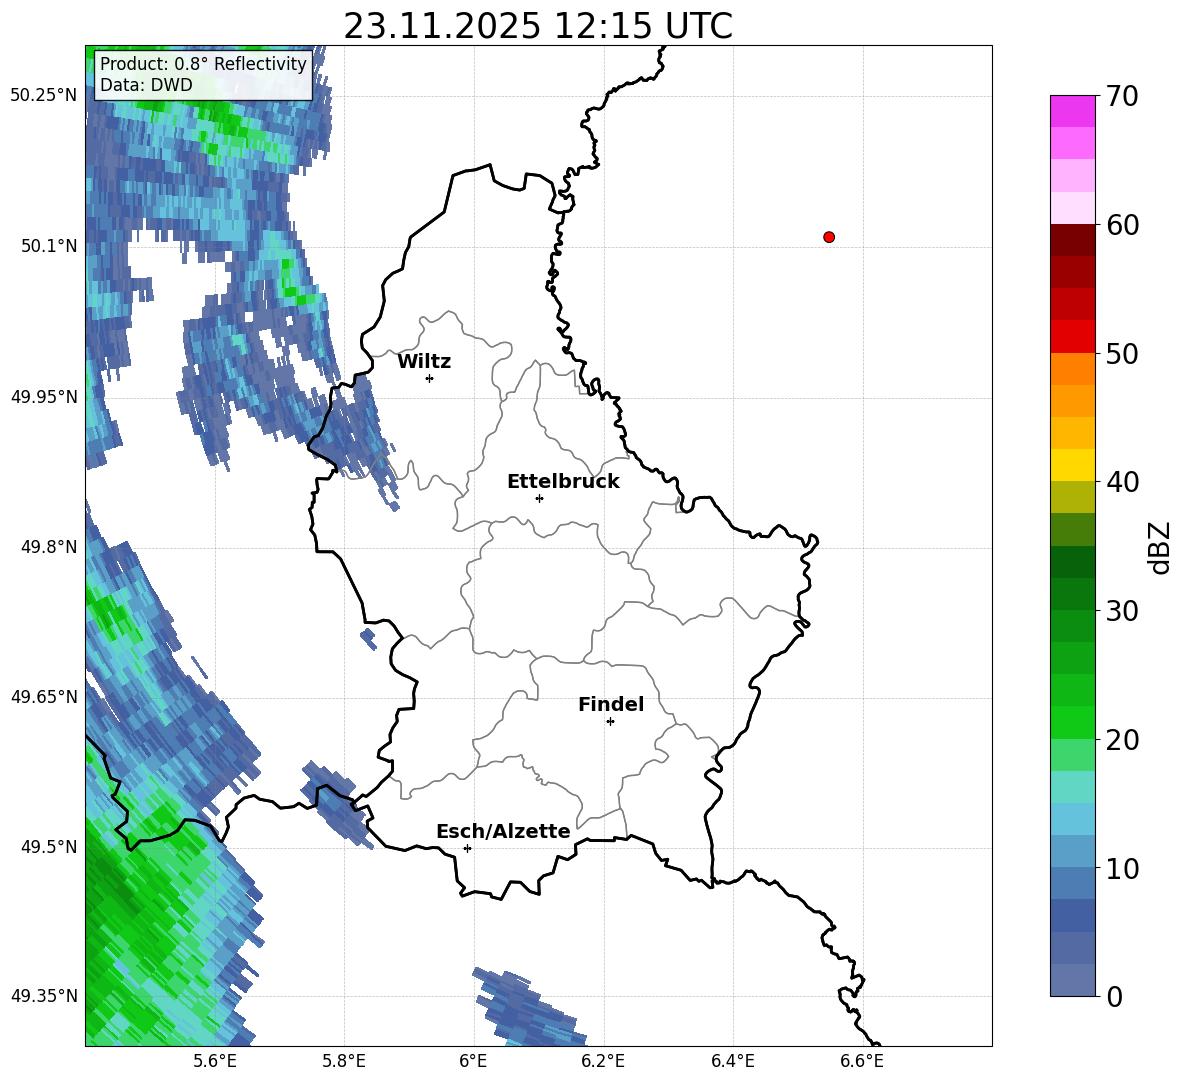Screen dimensions: 1184x1081
Task: Click the 30 value on colorbar
Action: click(1122, 611)
